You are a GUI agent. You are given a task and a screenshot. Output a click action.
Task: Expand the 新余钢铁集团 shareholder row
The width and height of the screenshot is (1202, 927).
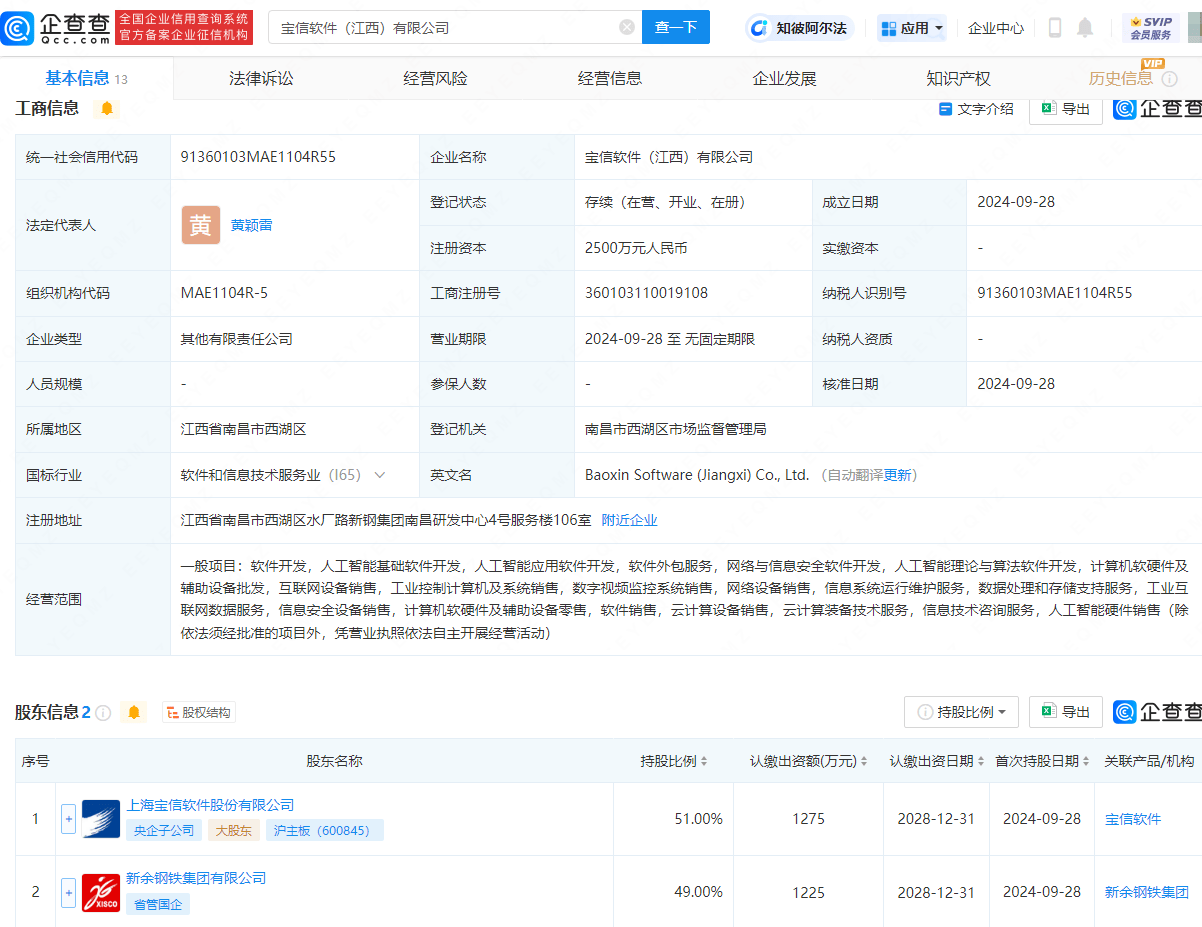point(68,892)
